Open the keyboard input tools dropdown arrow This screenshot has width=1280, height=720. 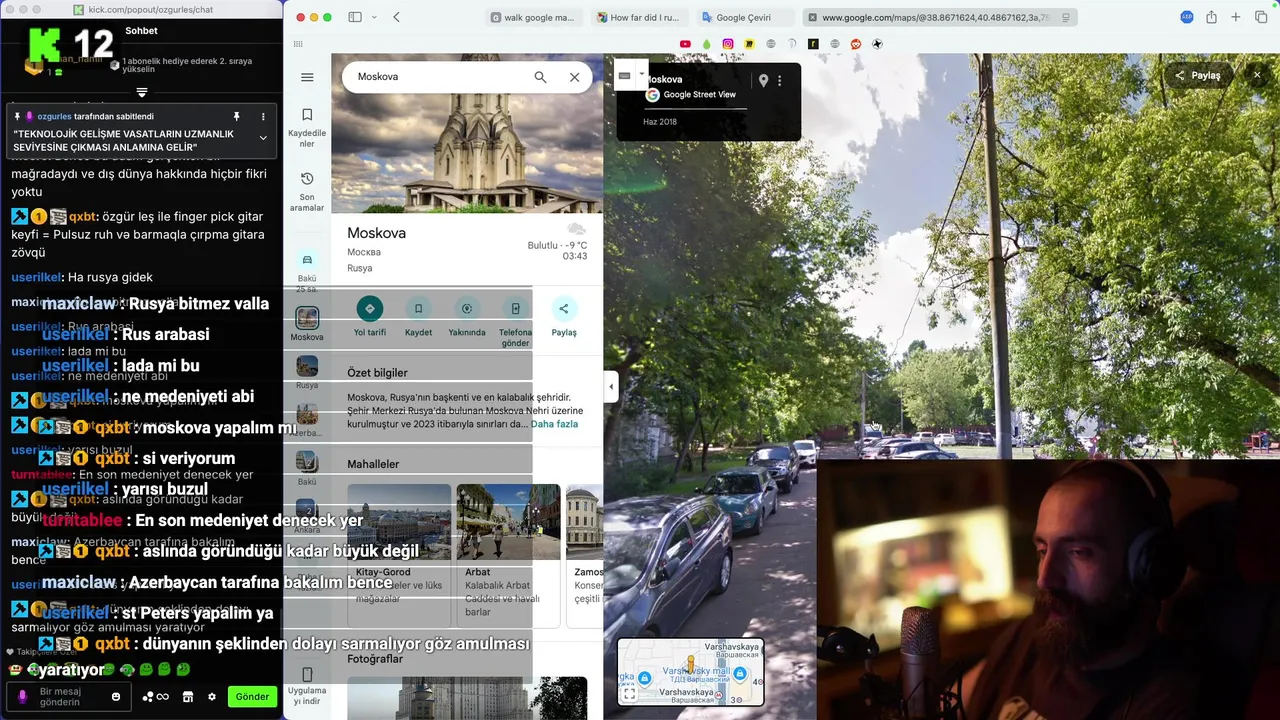click(x=642, y=74)
